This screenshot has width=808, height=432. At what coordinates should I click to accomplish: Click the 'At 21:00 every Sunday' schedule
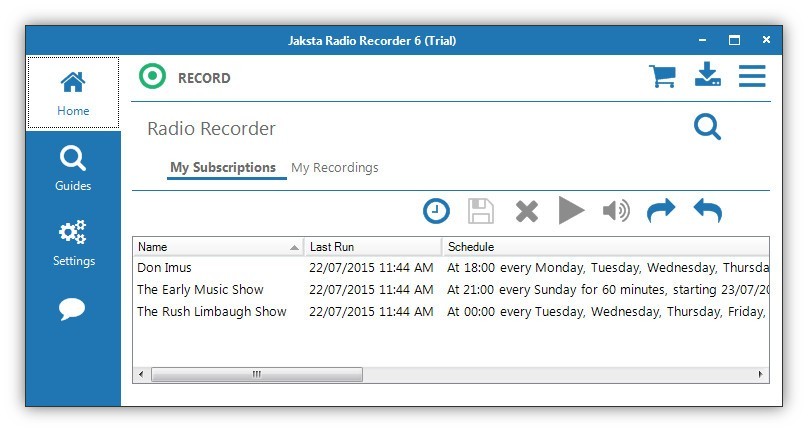coord(608,290)
